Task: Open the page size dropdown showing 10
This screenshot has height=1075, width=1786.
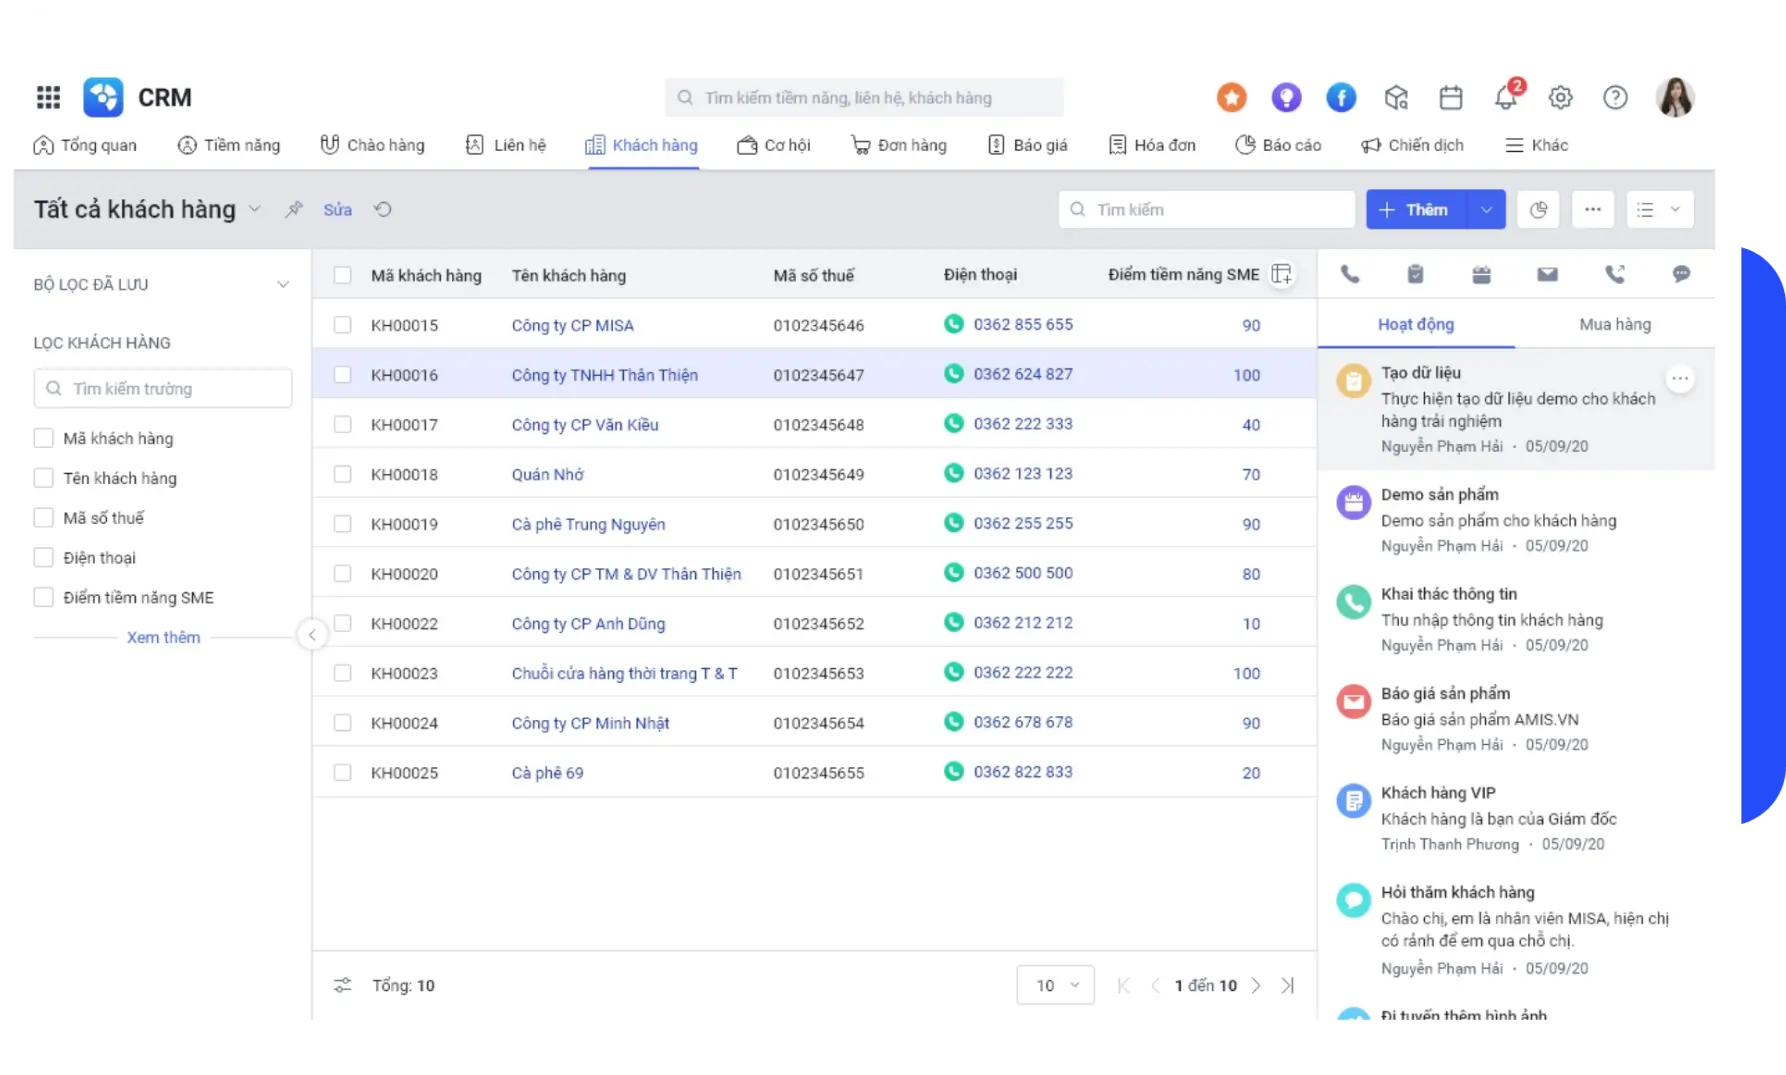Action: click(1055, 985)
